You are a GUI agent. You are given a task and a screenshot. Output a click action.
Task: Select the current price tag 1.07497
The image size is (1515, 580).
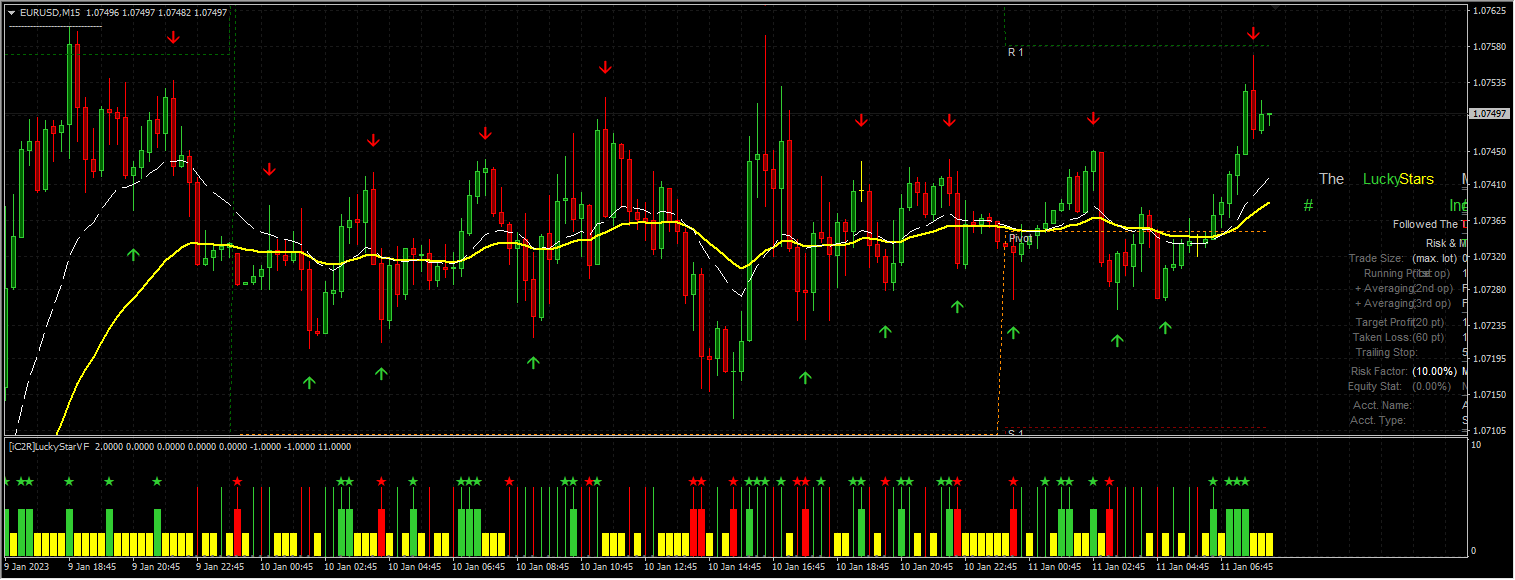coord(1489,114)
